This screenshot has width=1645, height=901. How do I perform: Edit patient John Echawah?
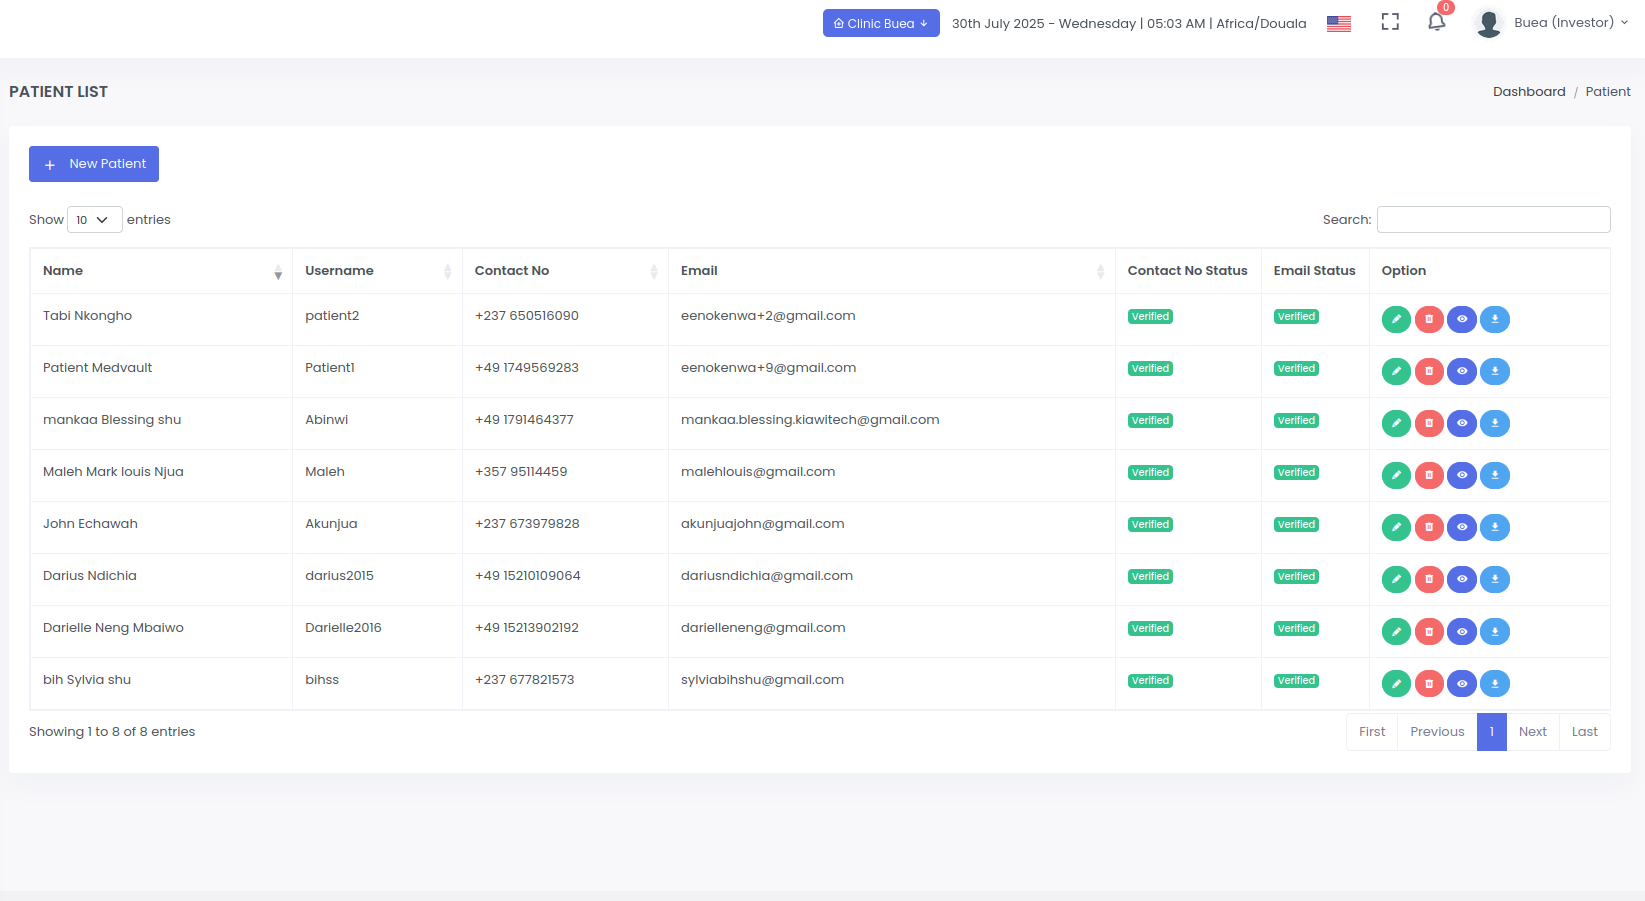[1396, 527]
